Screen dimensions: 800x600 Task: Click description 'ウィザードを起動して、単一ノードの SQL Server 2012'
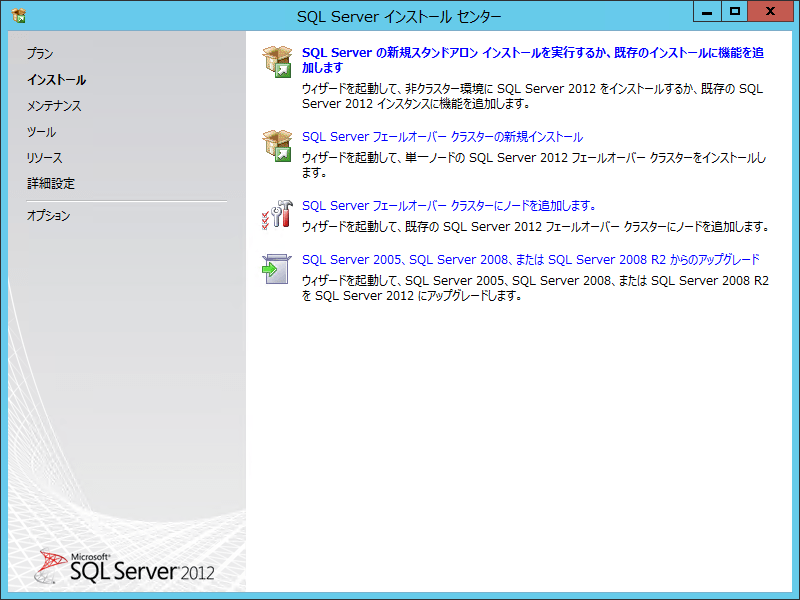click(x=435, y=158)
